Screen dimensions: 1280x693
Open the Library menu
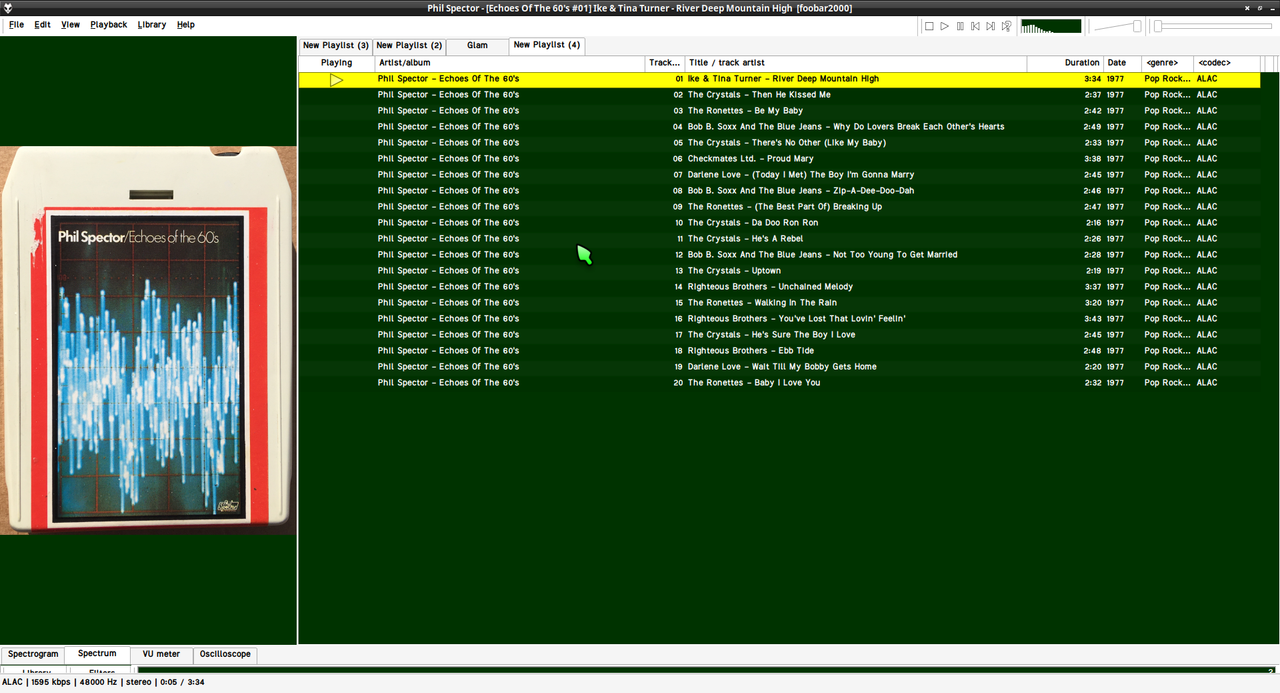click(x=152, y=24)
